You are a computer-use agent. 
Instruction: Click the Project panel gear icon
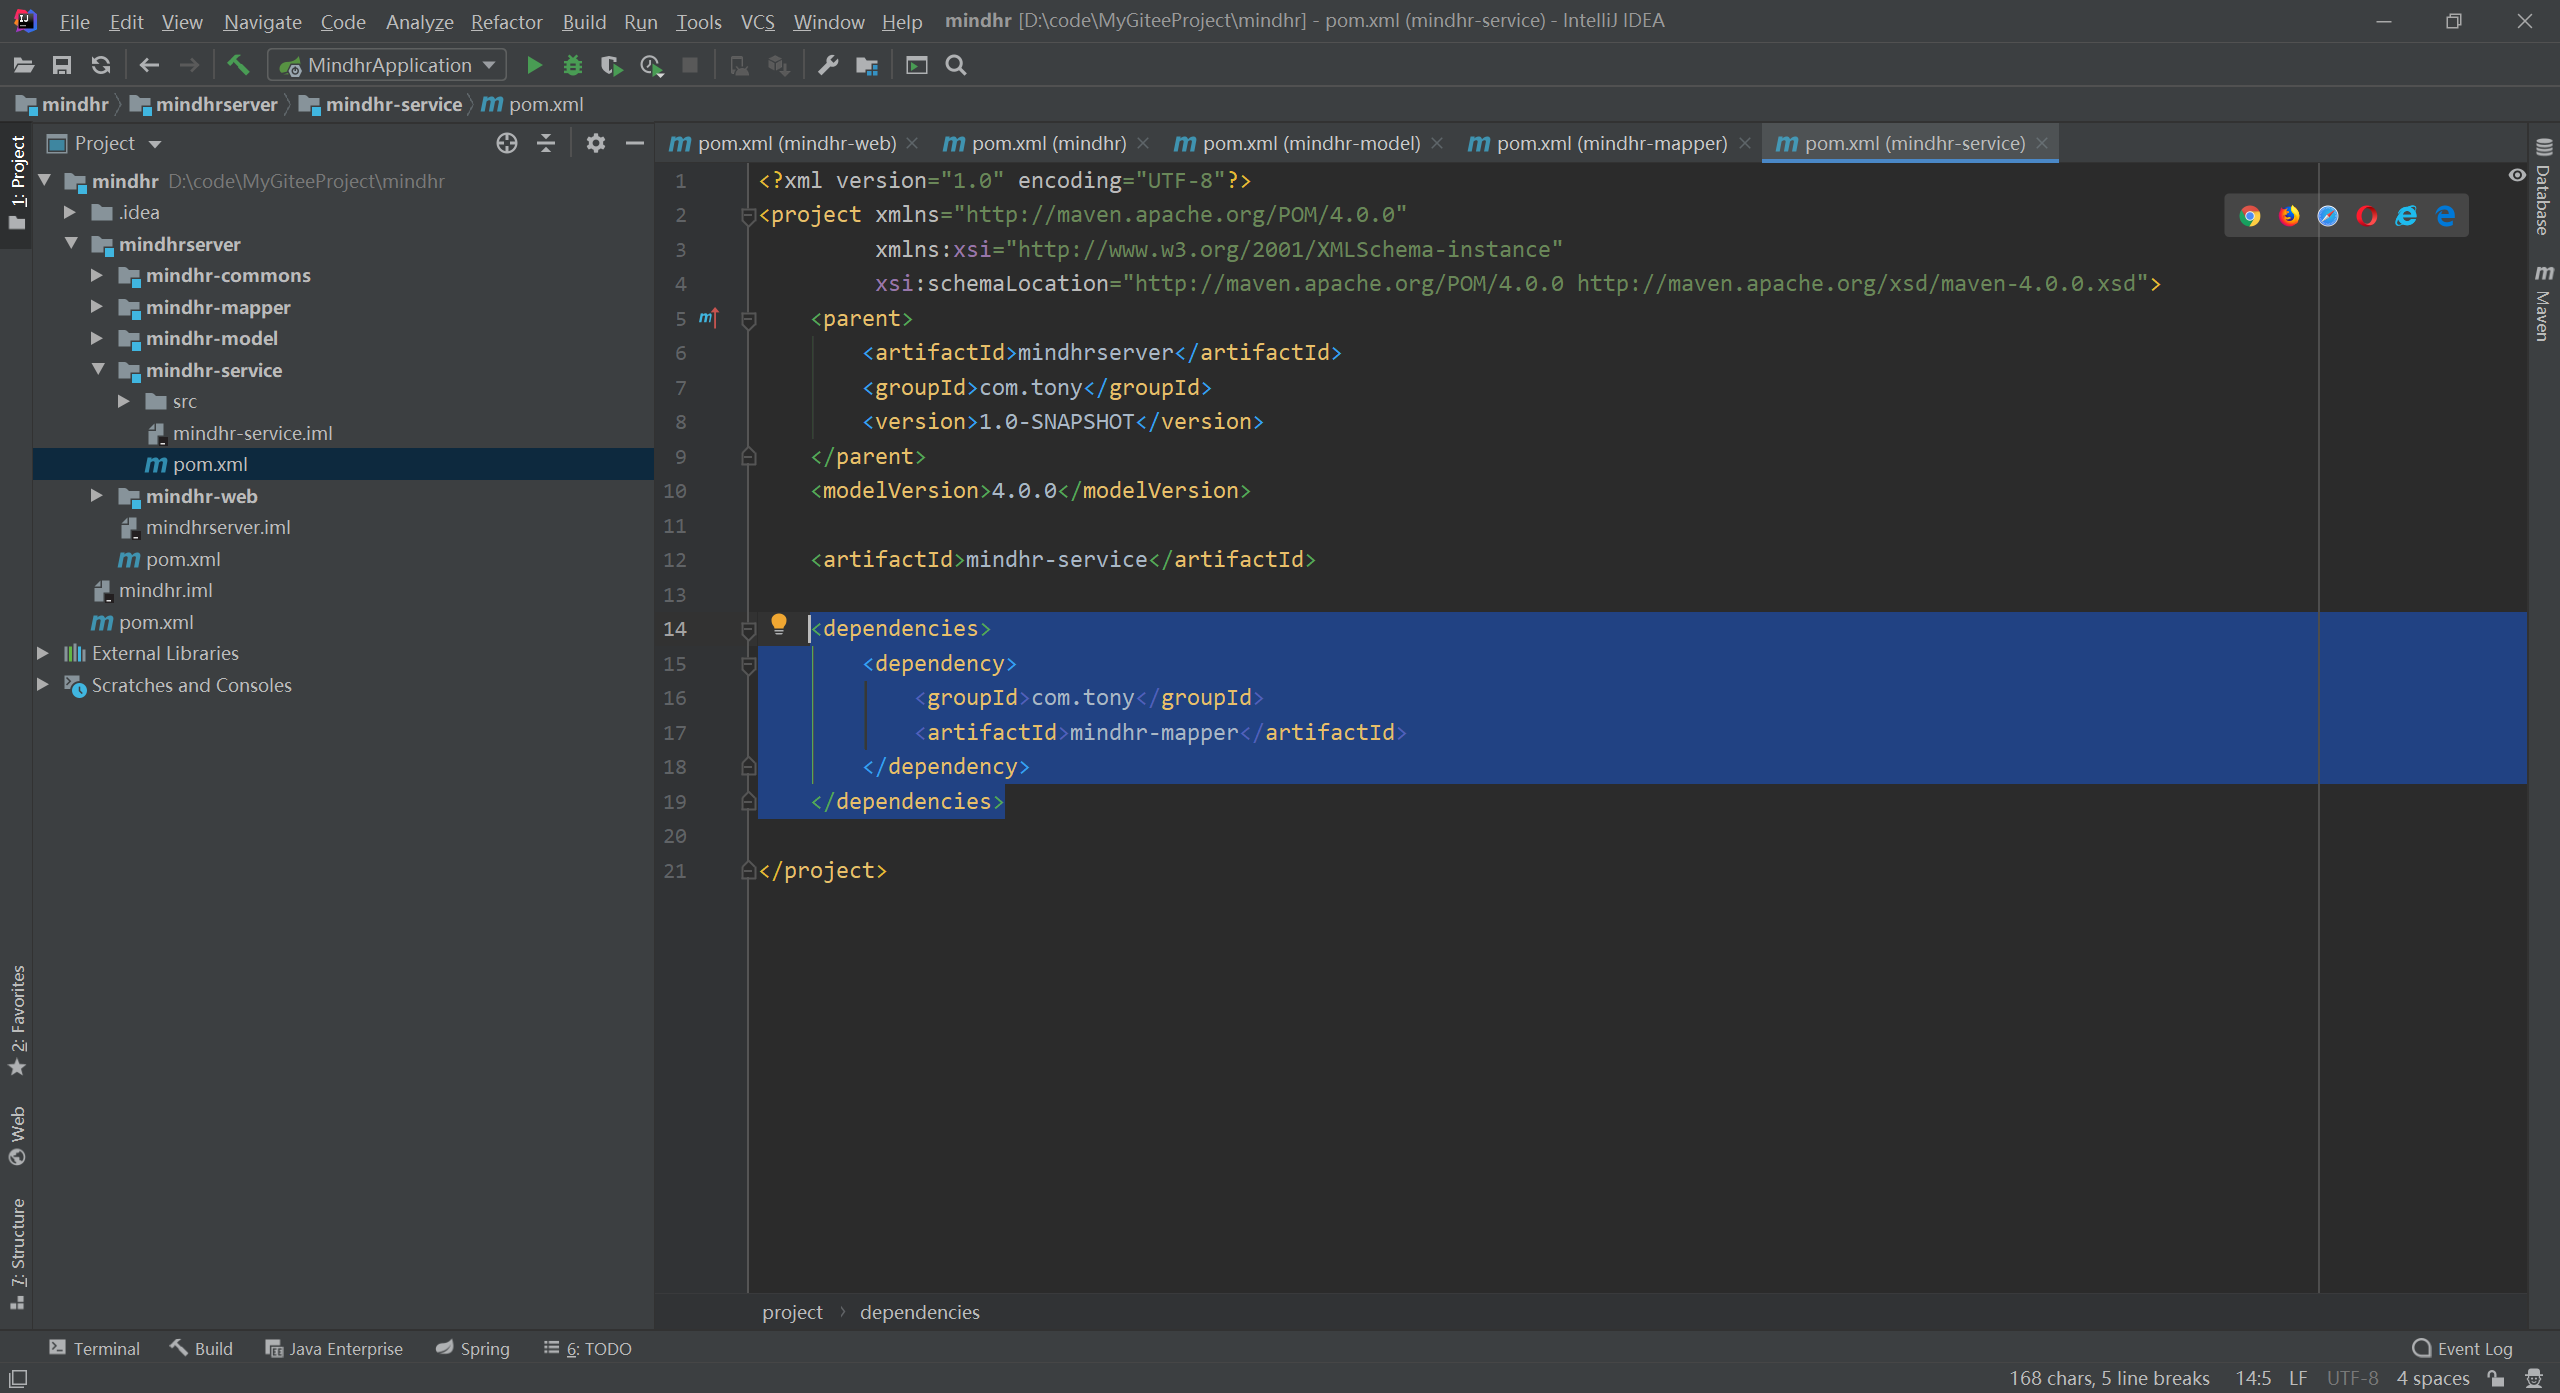coord(595,143)
